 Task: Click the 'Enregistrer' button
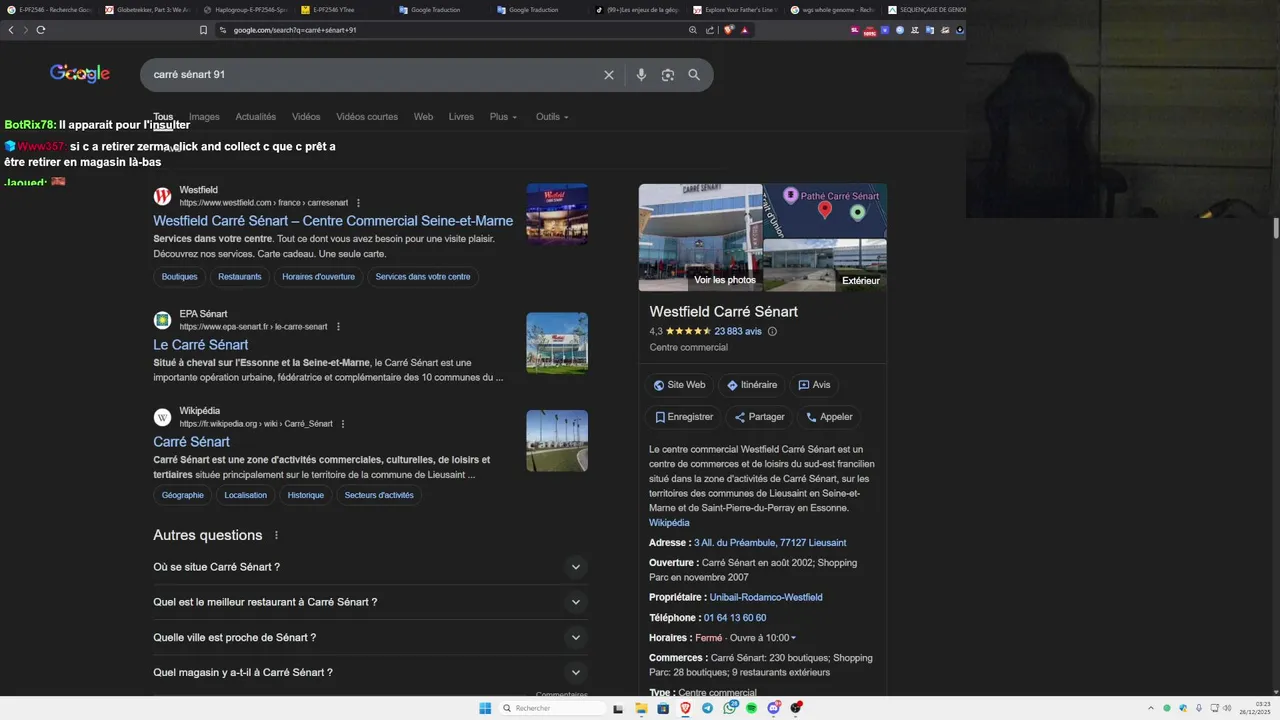click(x=684, y=417)
